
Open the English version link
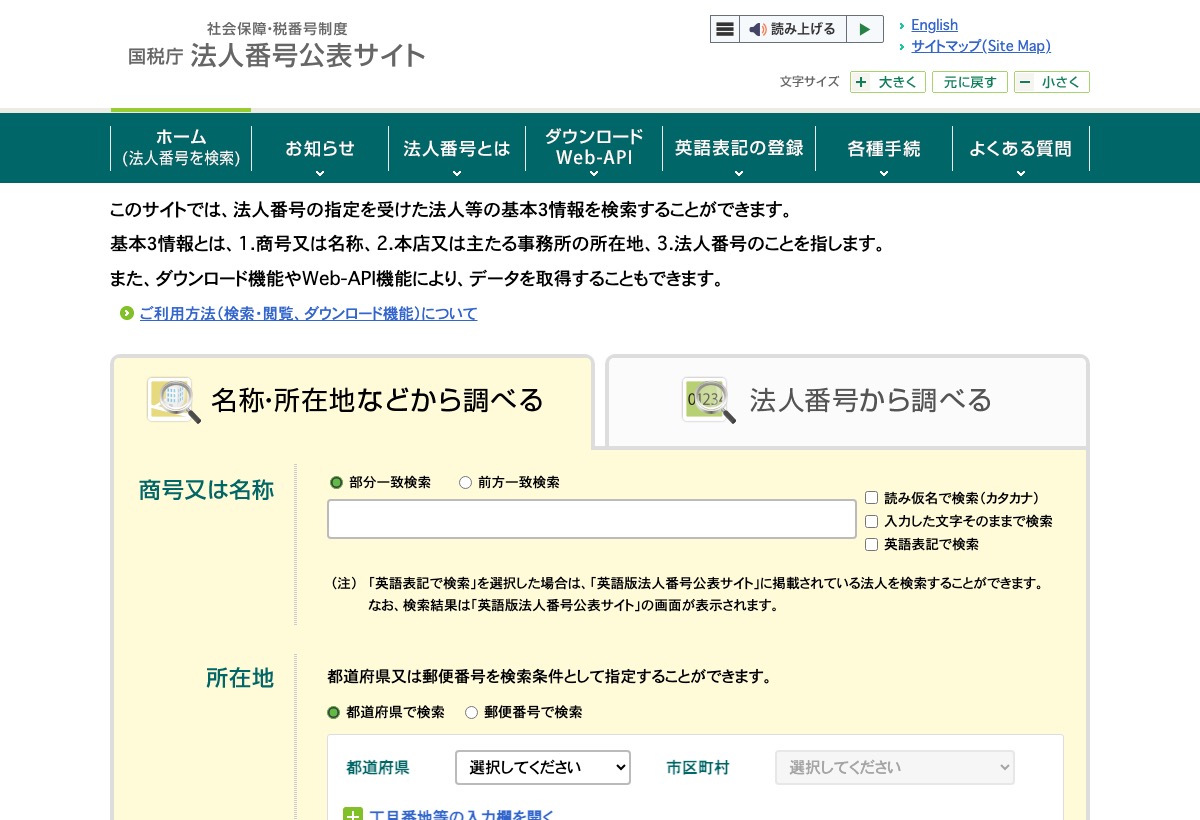point(934,25)
